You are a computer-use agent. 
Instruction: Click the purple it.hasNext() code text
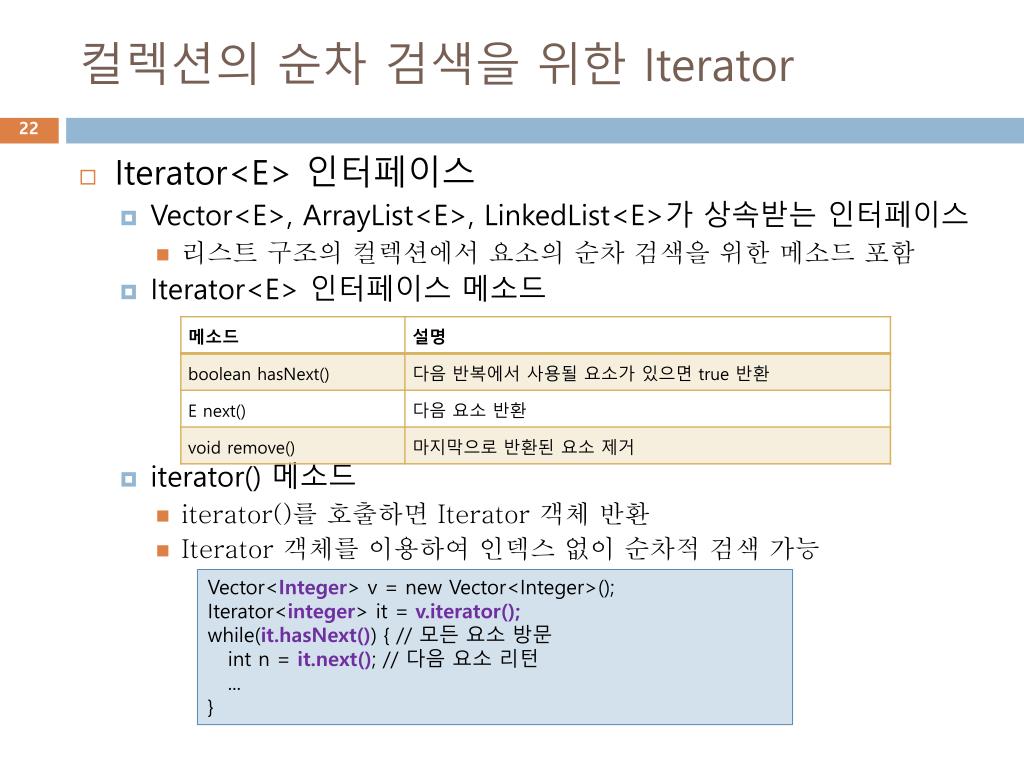318,635
